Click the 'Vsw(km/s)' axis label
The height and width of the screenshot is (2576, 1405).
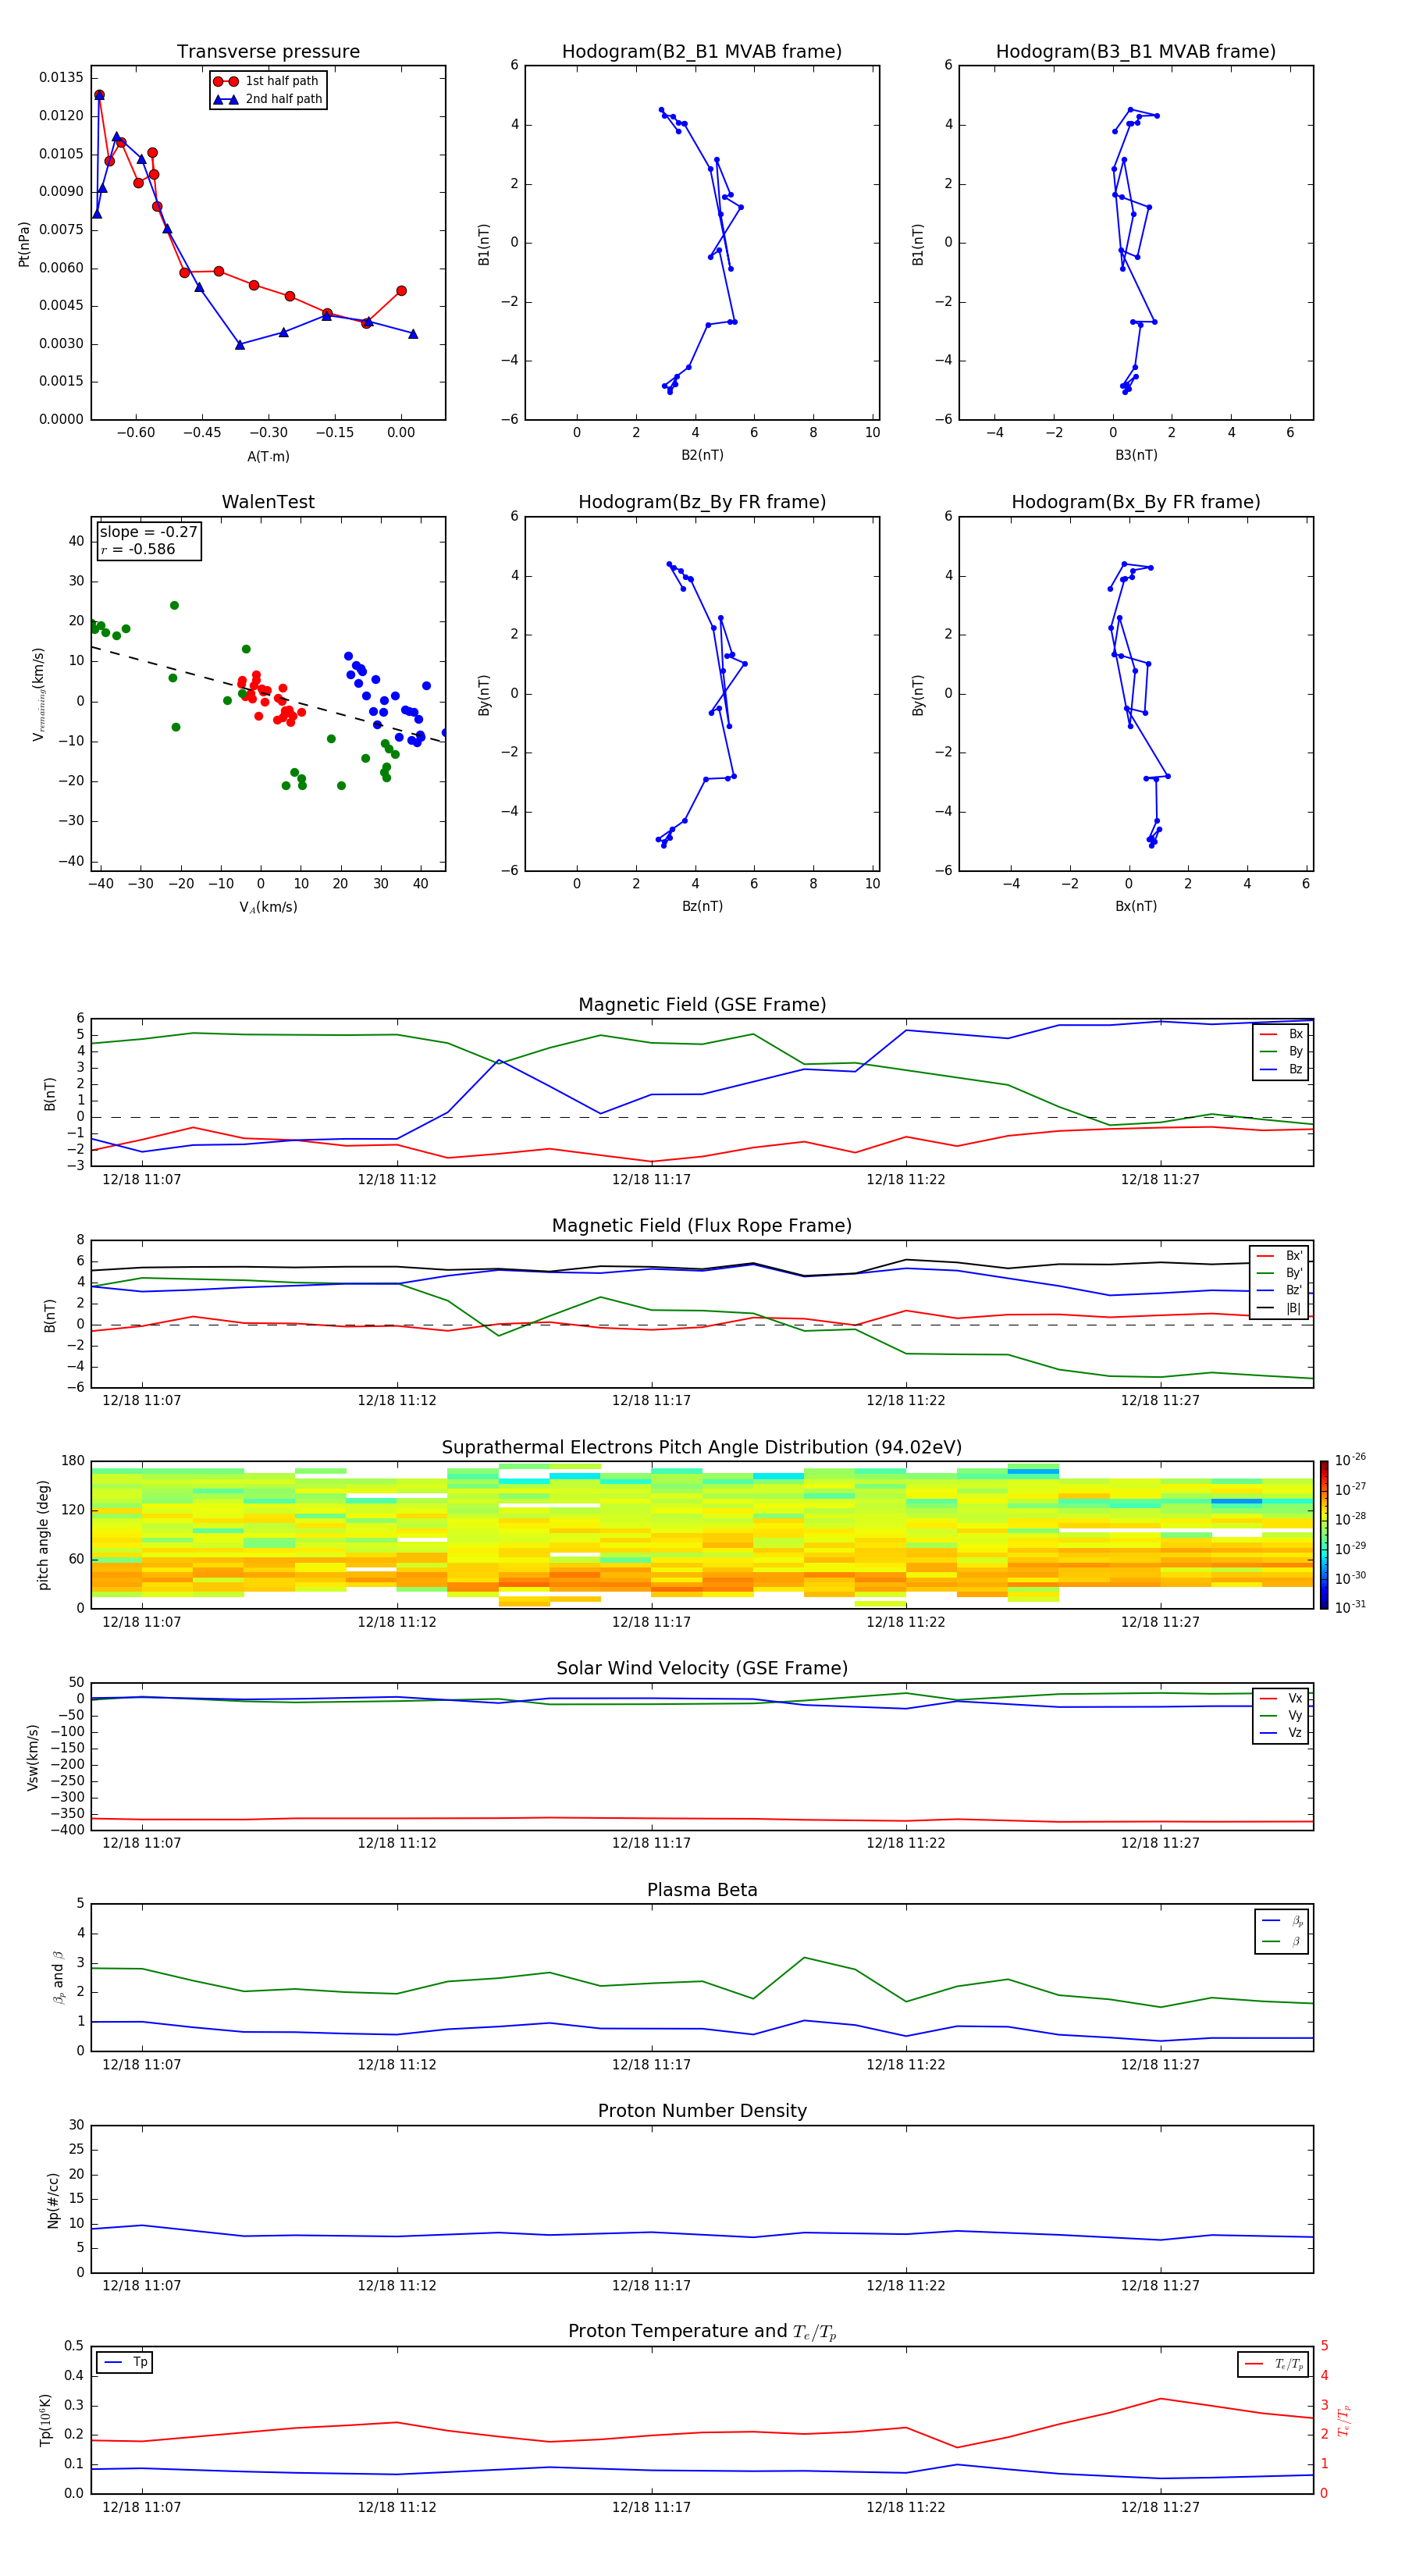(32, 1757)
